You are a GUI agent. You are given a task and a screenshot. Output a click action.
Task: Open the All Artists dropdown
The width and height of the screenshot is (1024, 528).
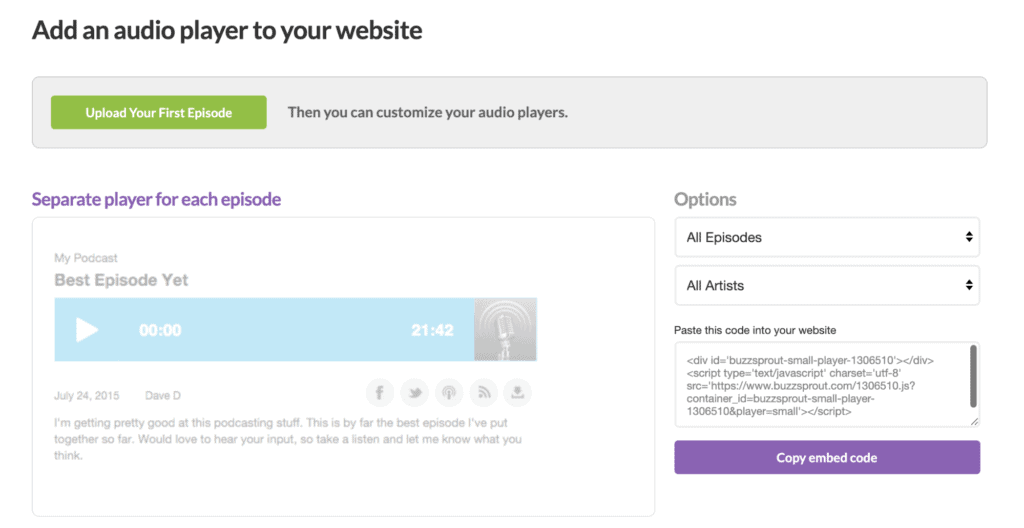pos(827,286)
